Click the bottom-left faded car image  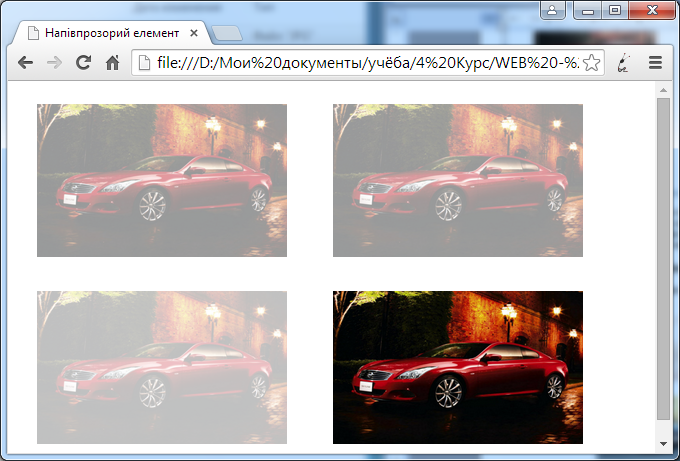(162, 367)
